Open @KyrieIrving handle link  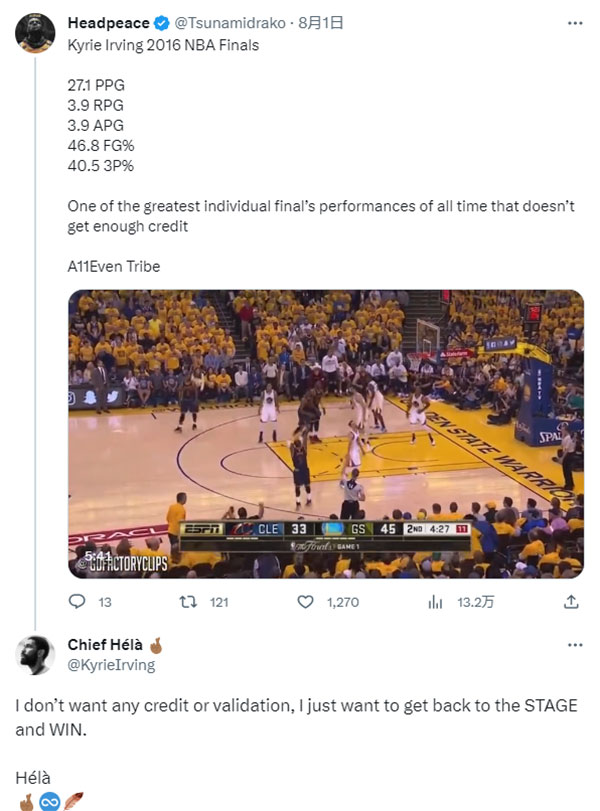111,665
